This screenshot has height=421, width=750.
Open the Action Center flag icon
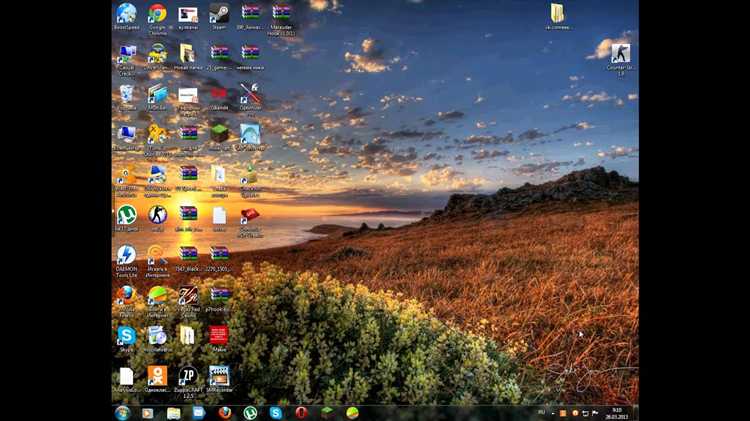pos(595,413)
